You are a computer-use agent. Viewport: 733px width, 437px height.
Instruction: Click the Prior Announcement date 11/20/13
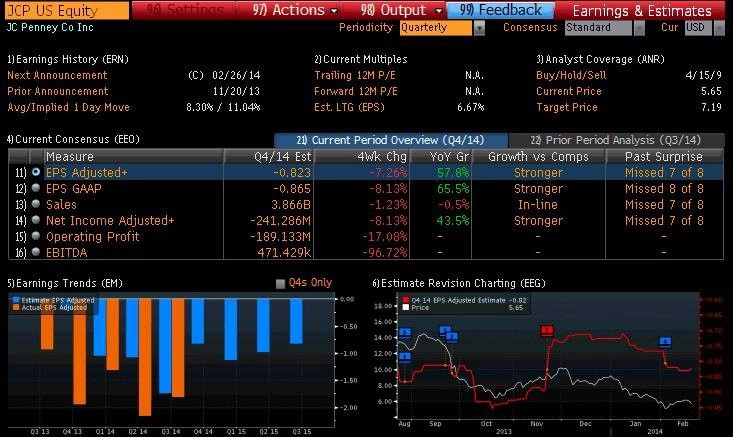coord(236,91)
